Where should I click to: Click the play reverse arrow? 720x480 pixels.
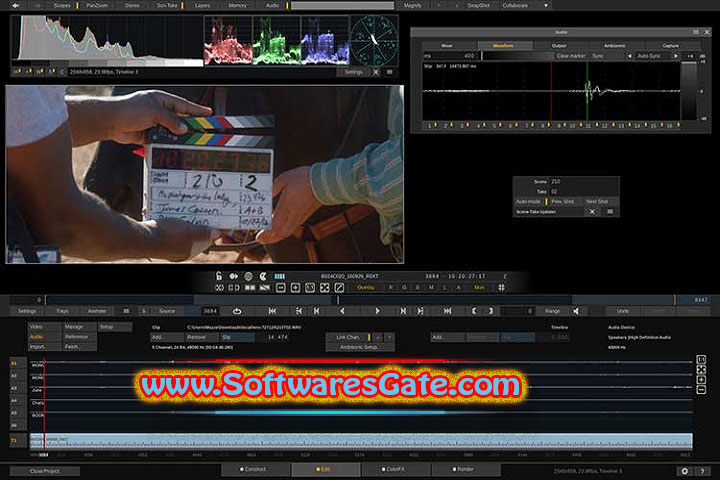point(343,311)
